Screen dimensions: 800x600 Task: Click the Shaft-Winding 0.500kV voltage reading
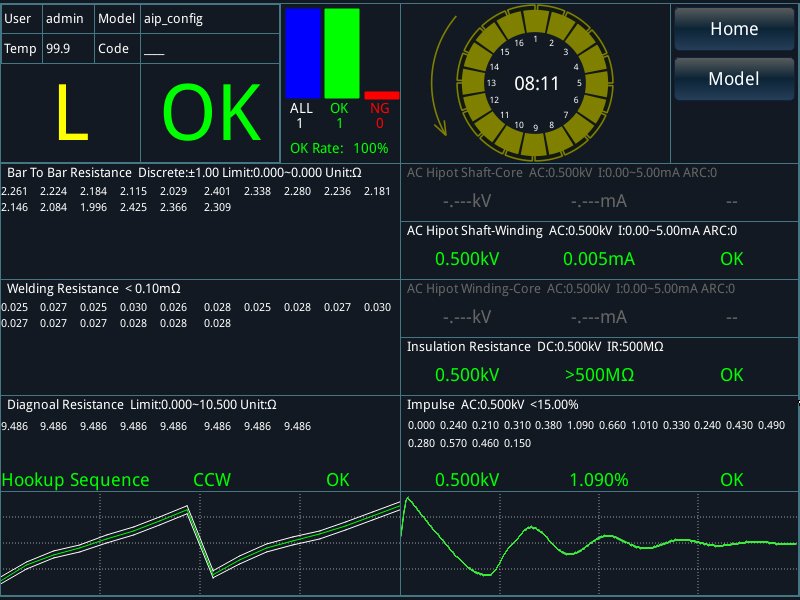(x=467, y=259)
